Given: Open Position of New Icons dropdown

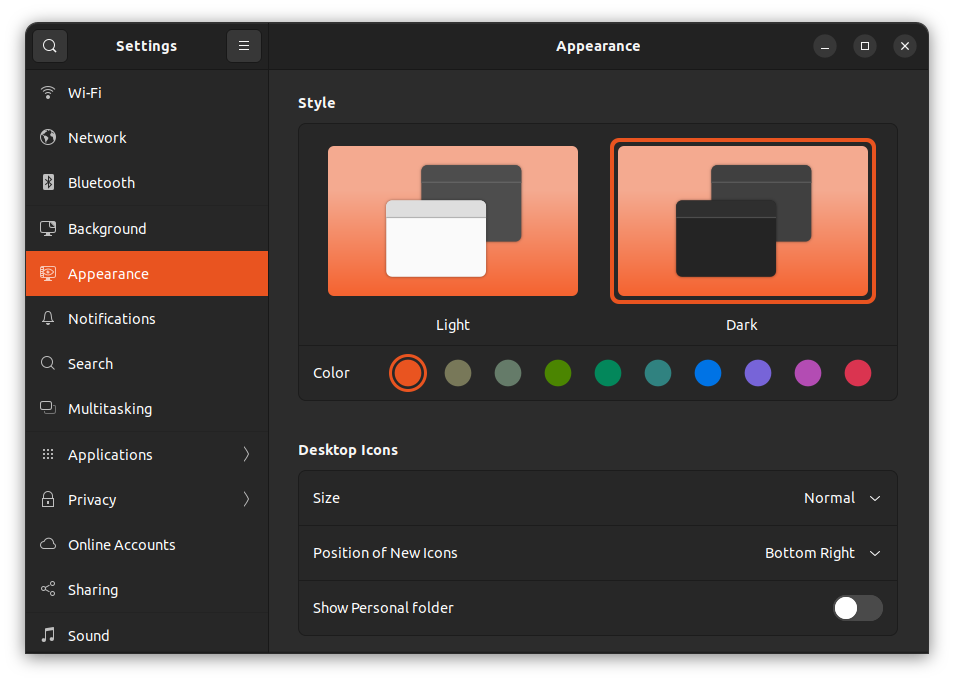Looking at the screenshot, I should [x=822, y=553].
